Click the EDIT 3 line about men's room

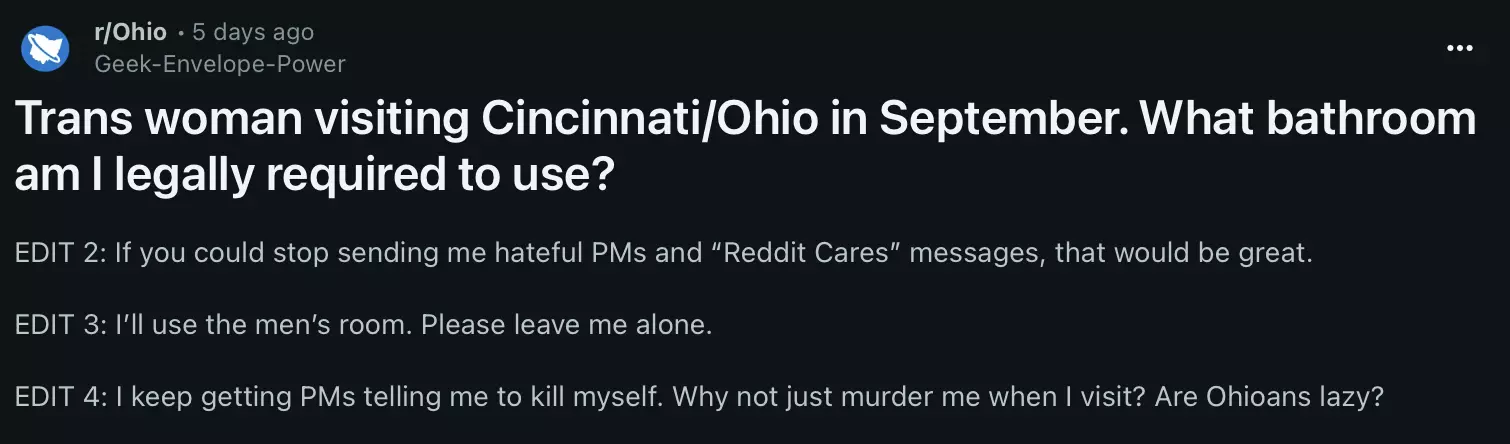click(x=363, y=325)
